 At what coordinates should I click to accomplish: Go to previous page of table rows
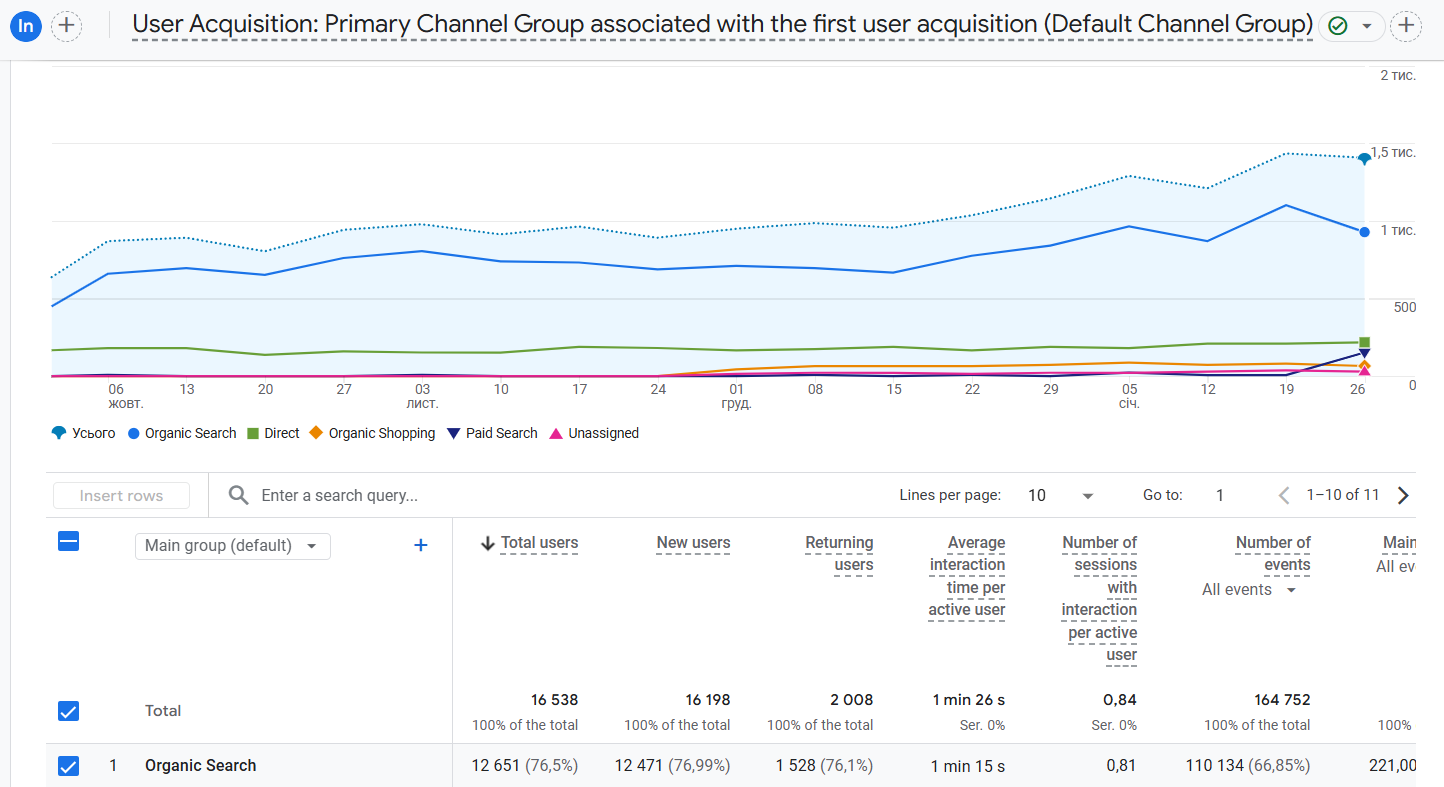[1285, 495]
